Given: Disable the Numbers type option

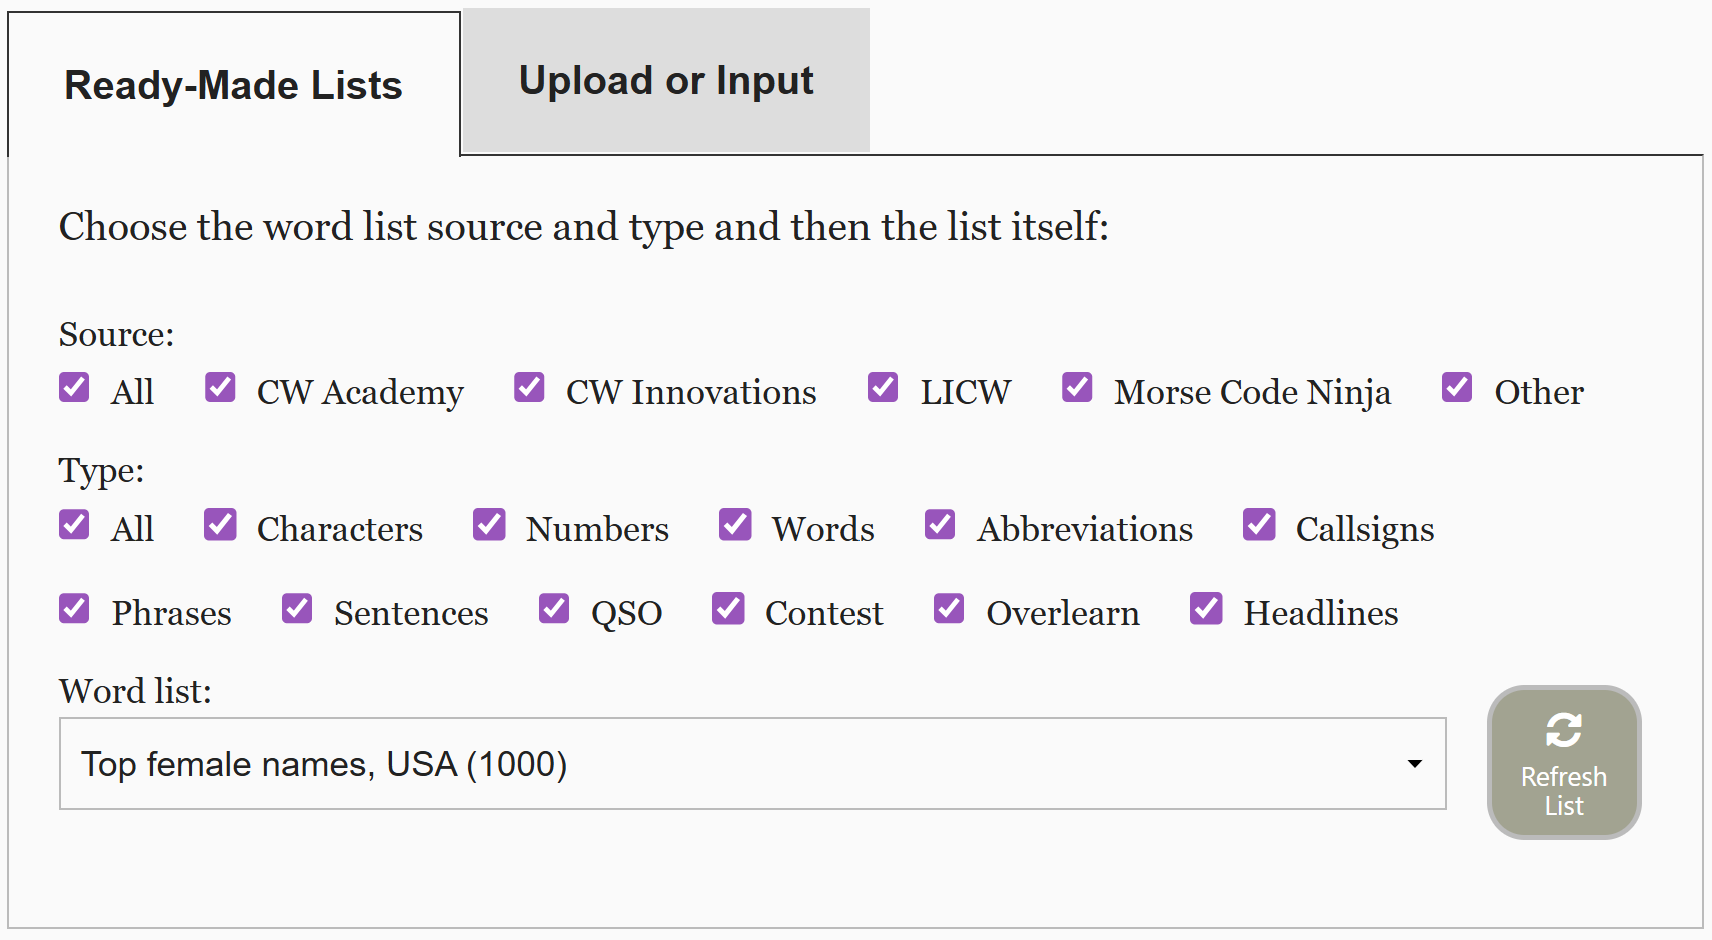Looking at the screenshot, I should click(489, 524).
